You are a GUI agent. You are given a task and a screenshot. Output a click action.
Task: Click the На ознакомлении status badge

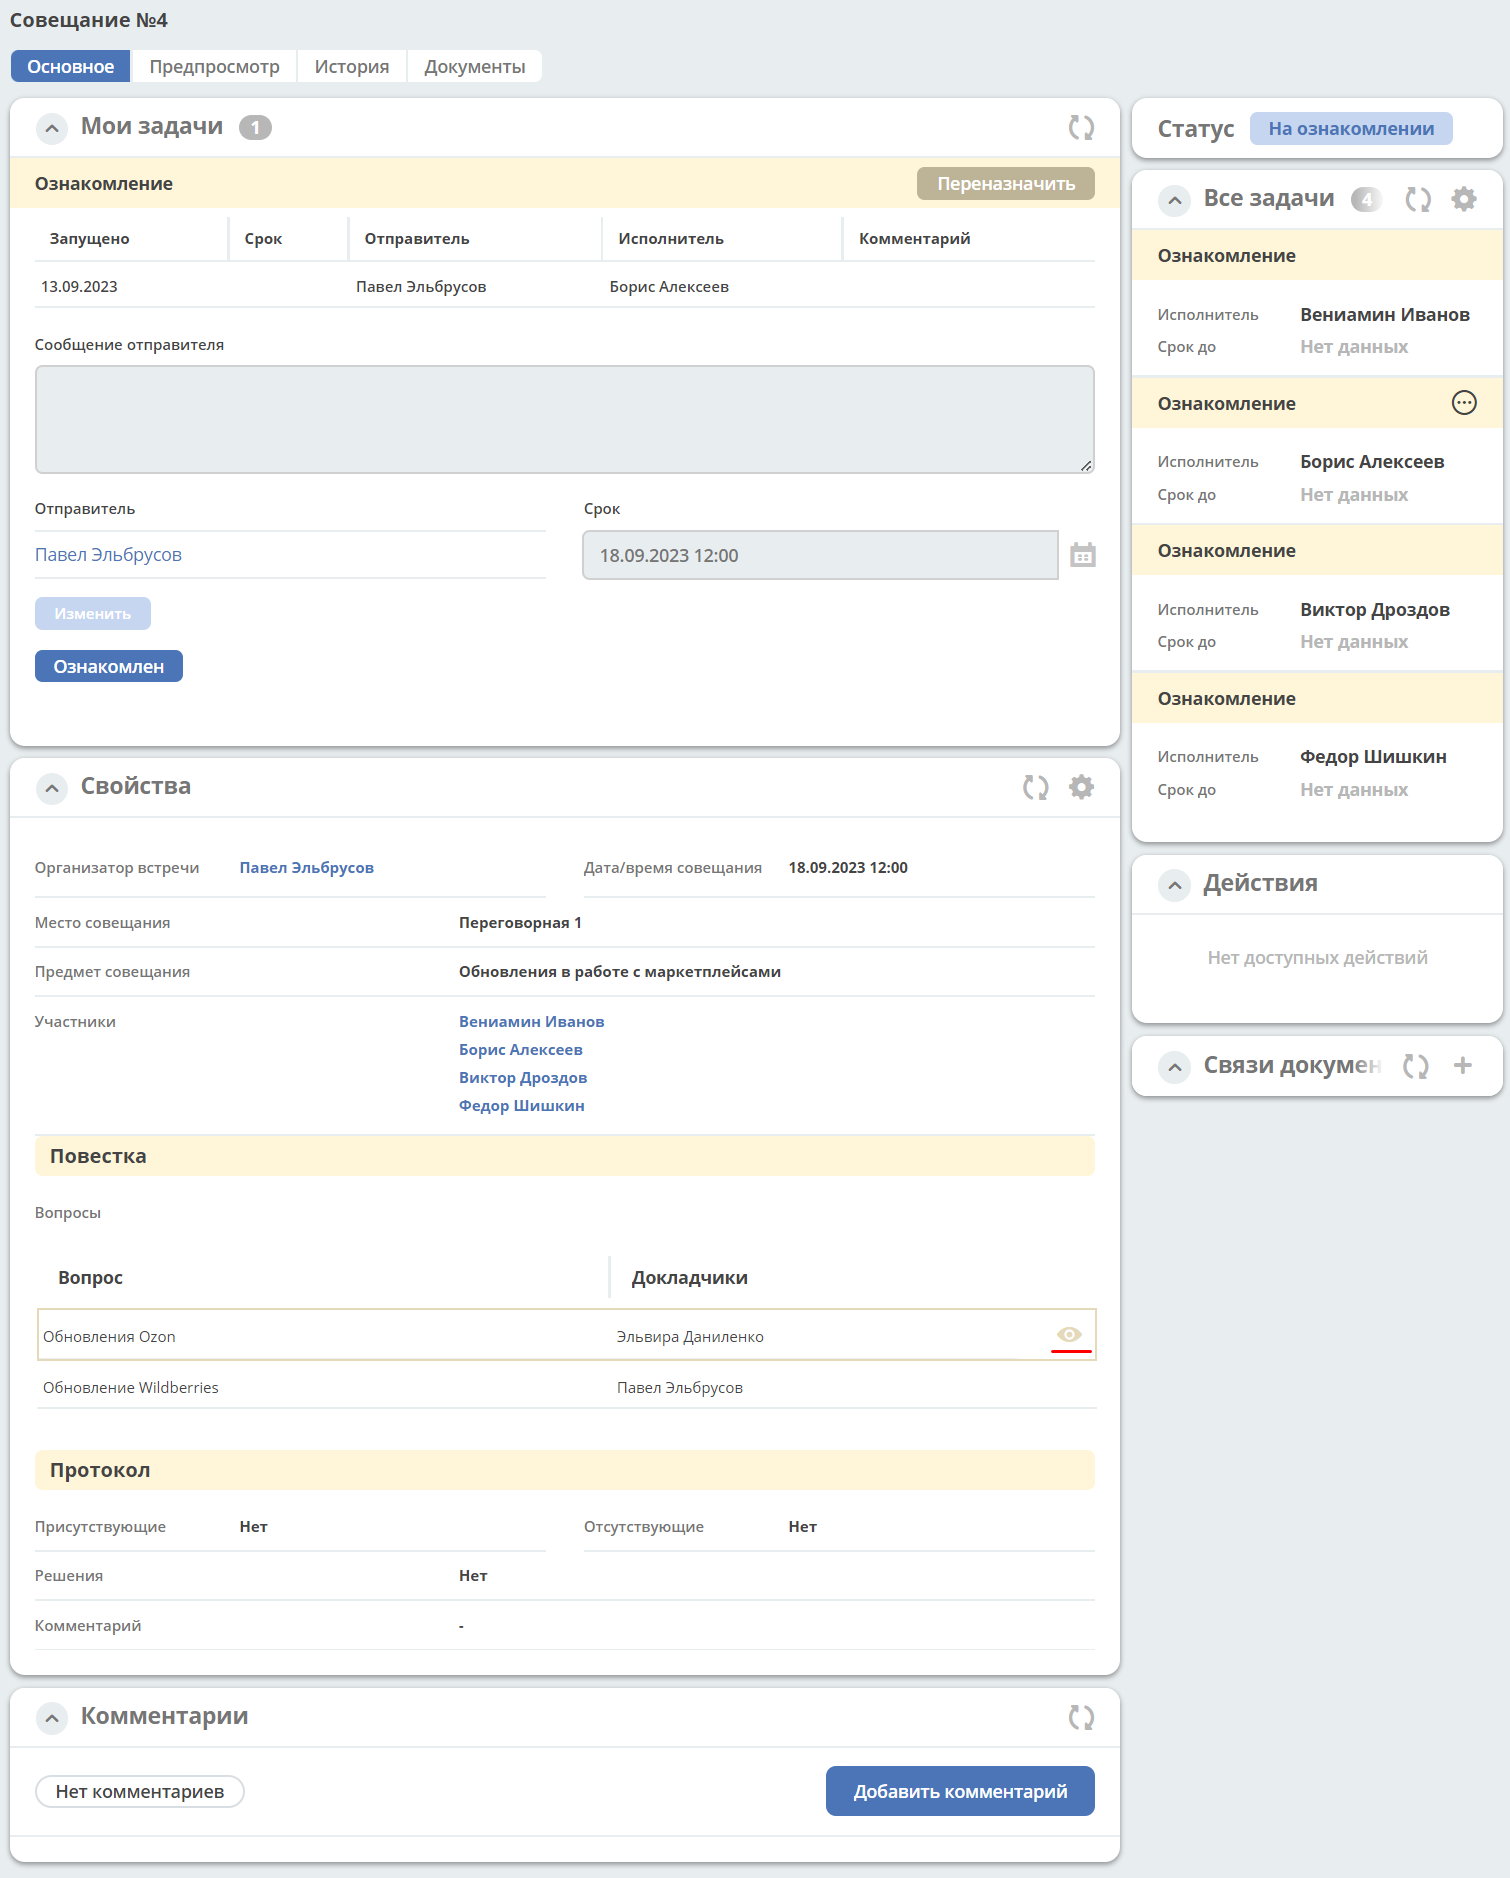coord(1351,128)
